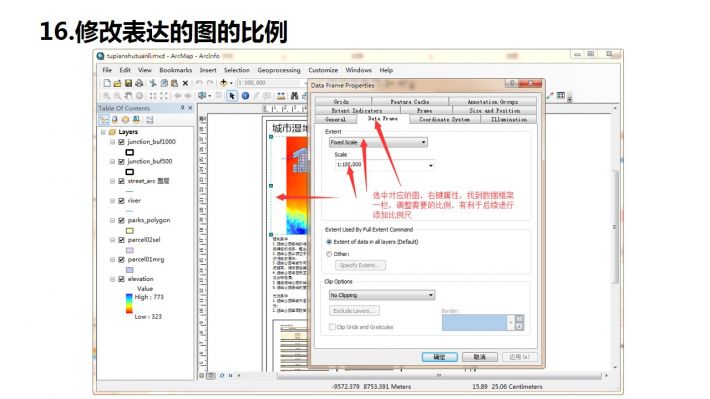Collapse the elevation layer tree node

(112, 279)
